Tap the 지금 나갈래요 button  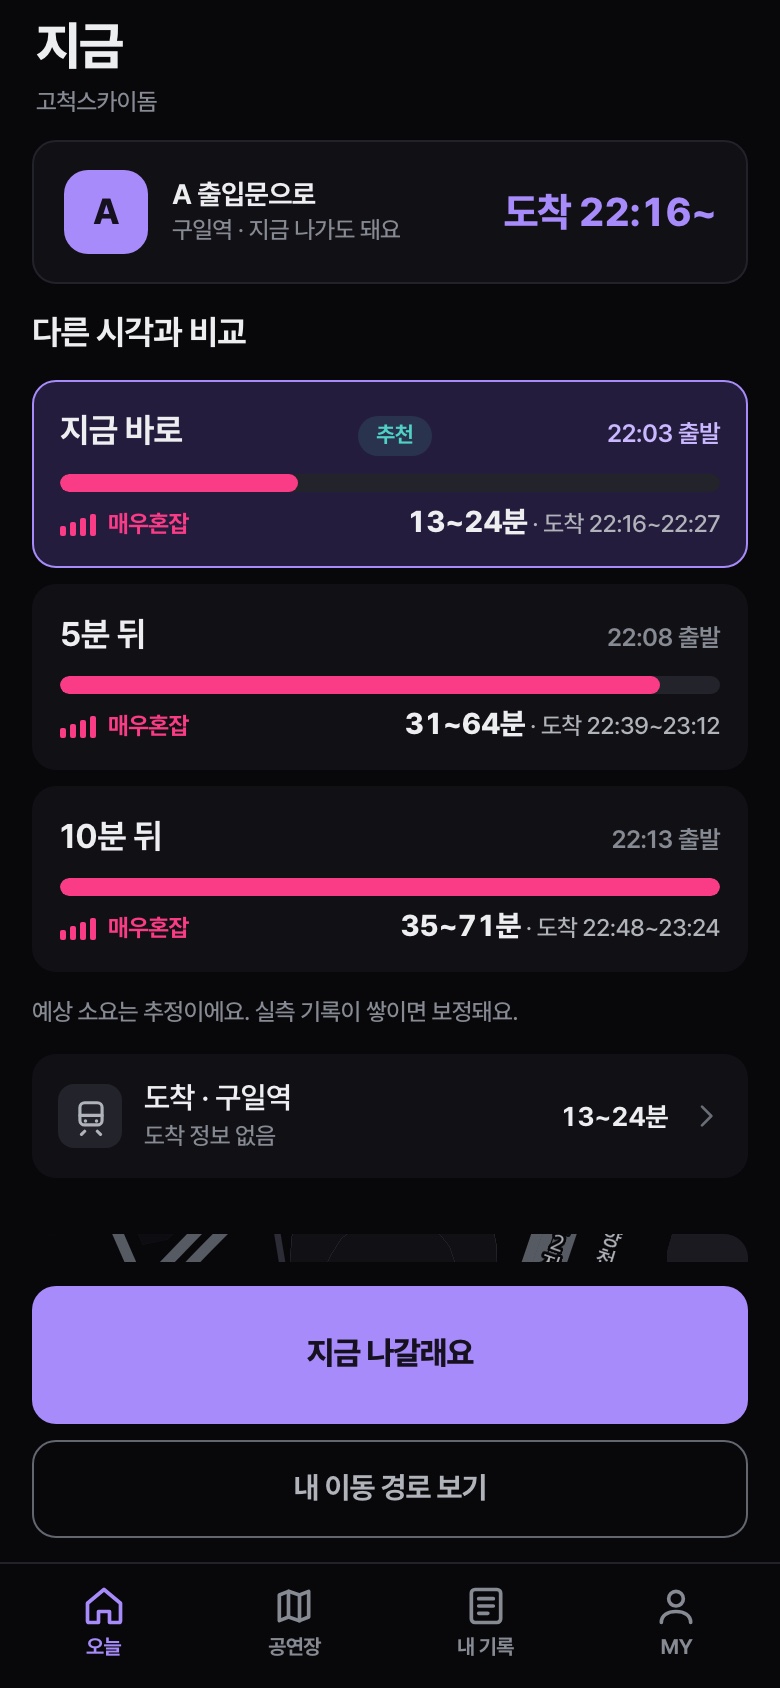[x=390, y=1355]
